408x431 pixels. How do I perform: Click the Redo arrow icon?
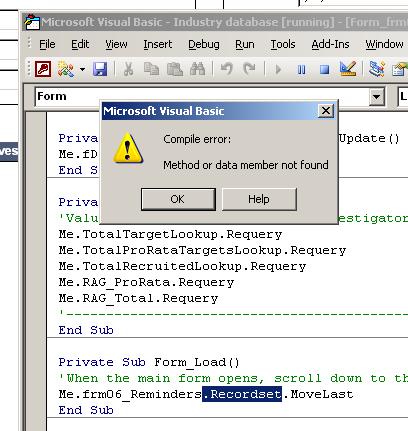click(249, 69)
